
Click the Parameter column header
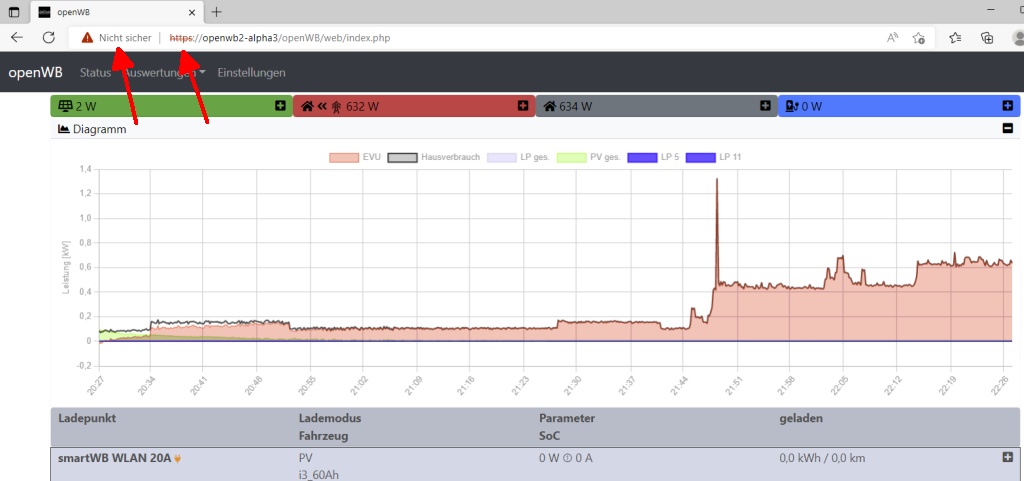click(x=567, y=418)
